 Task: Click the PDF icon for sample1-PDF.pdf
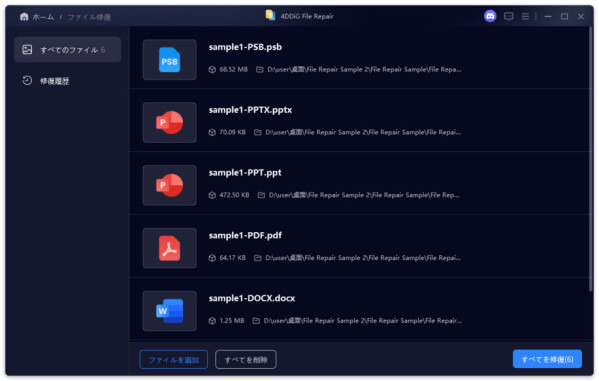(x=170, y=248)
